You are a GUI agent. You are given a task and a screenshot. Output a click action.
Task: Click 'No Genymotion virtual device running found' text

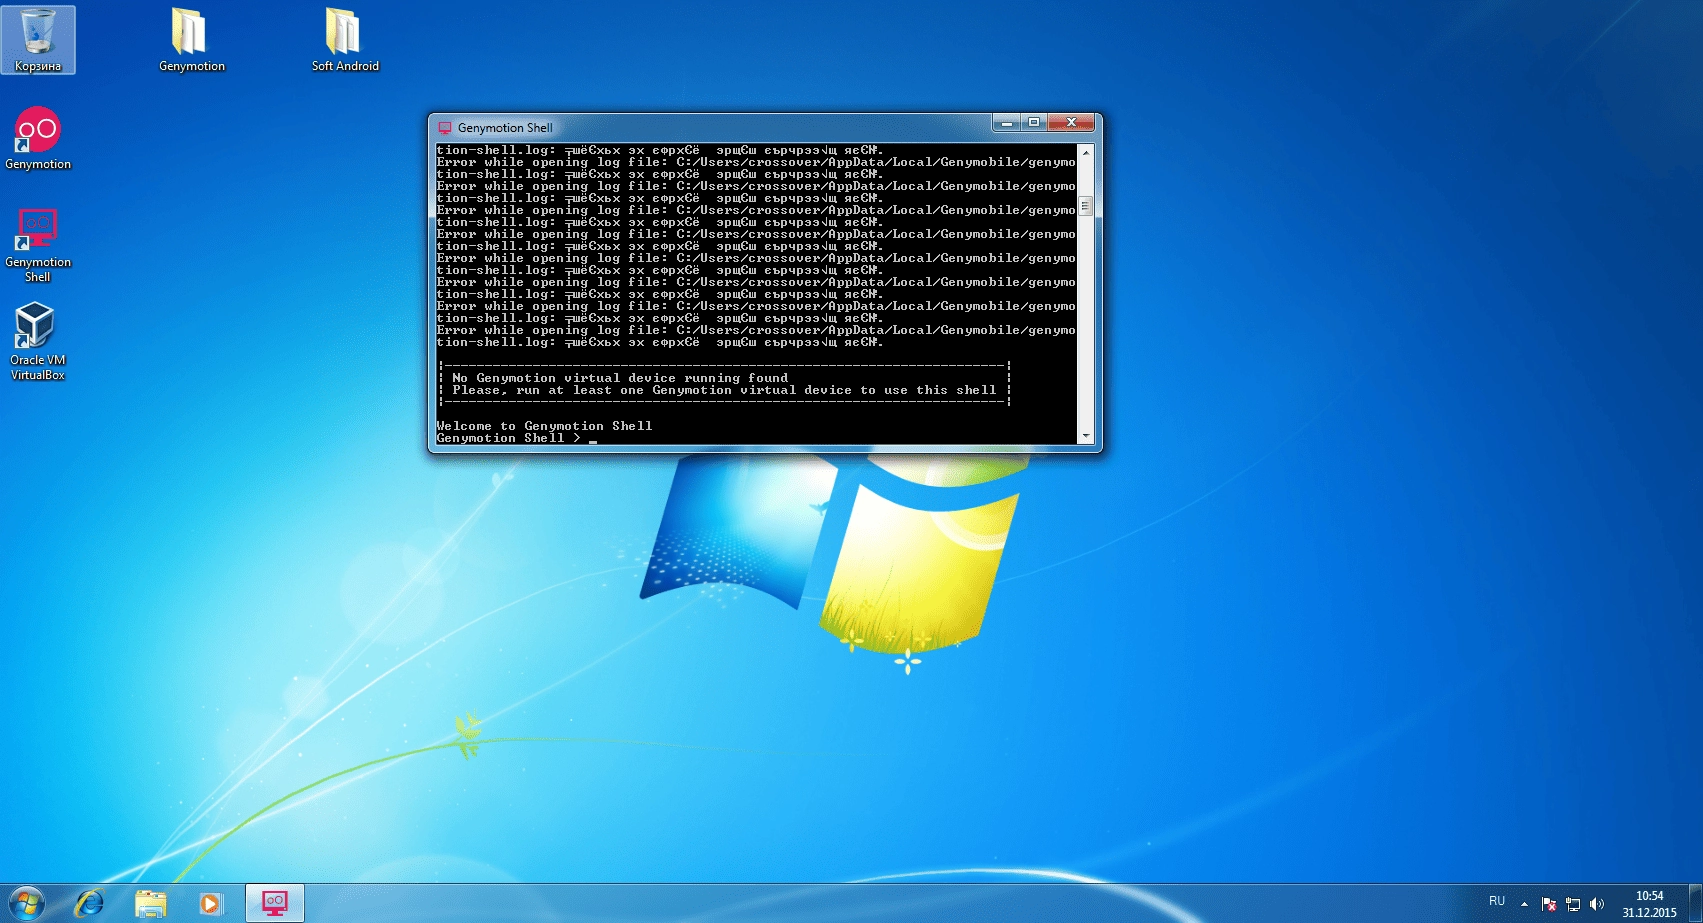click(x=620, y=378)
